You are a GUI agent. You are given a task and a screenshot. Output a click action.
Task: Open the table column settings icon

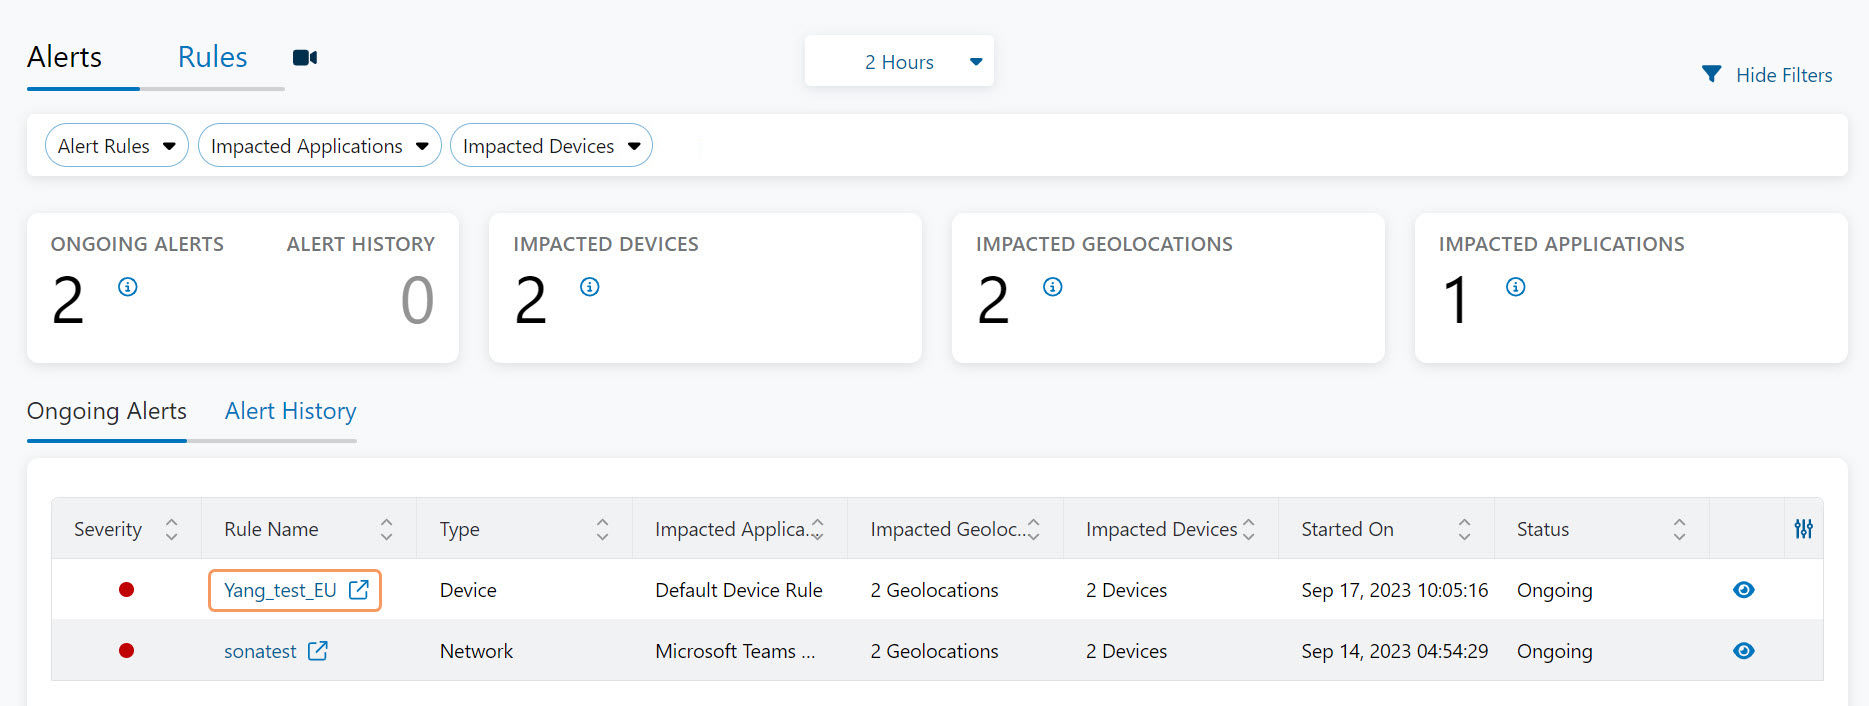pyautogui.click(x=1803, y=529)
